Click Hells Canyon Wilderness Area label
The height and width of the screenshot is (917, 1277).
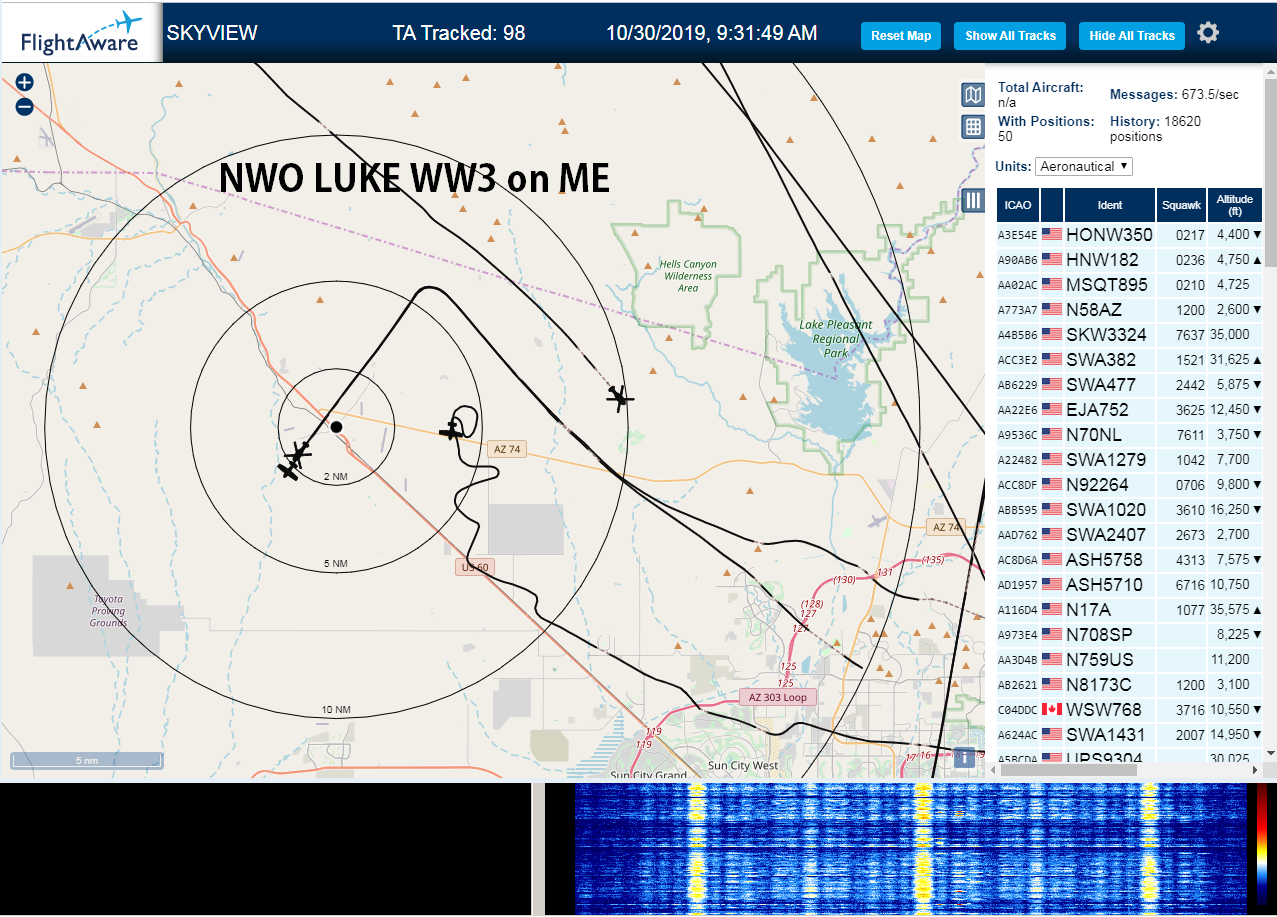point(688,276)
